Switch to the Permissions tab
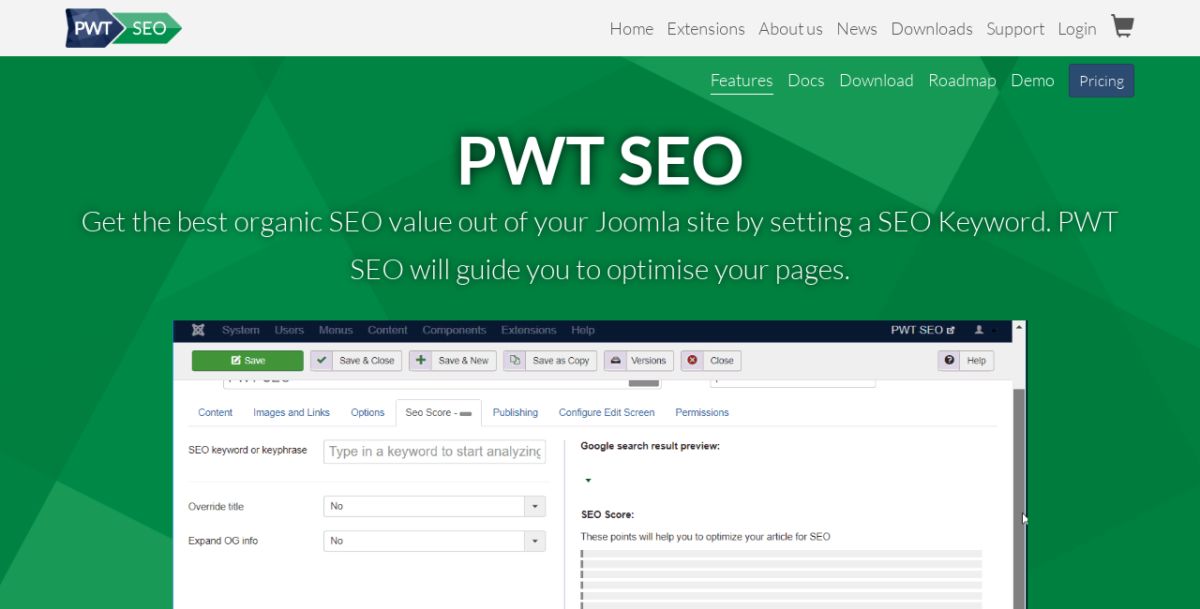1200x609 pixels. click(x=702, y=412)
